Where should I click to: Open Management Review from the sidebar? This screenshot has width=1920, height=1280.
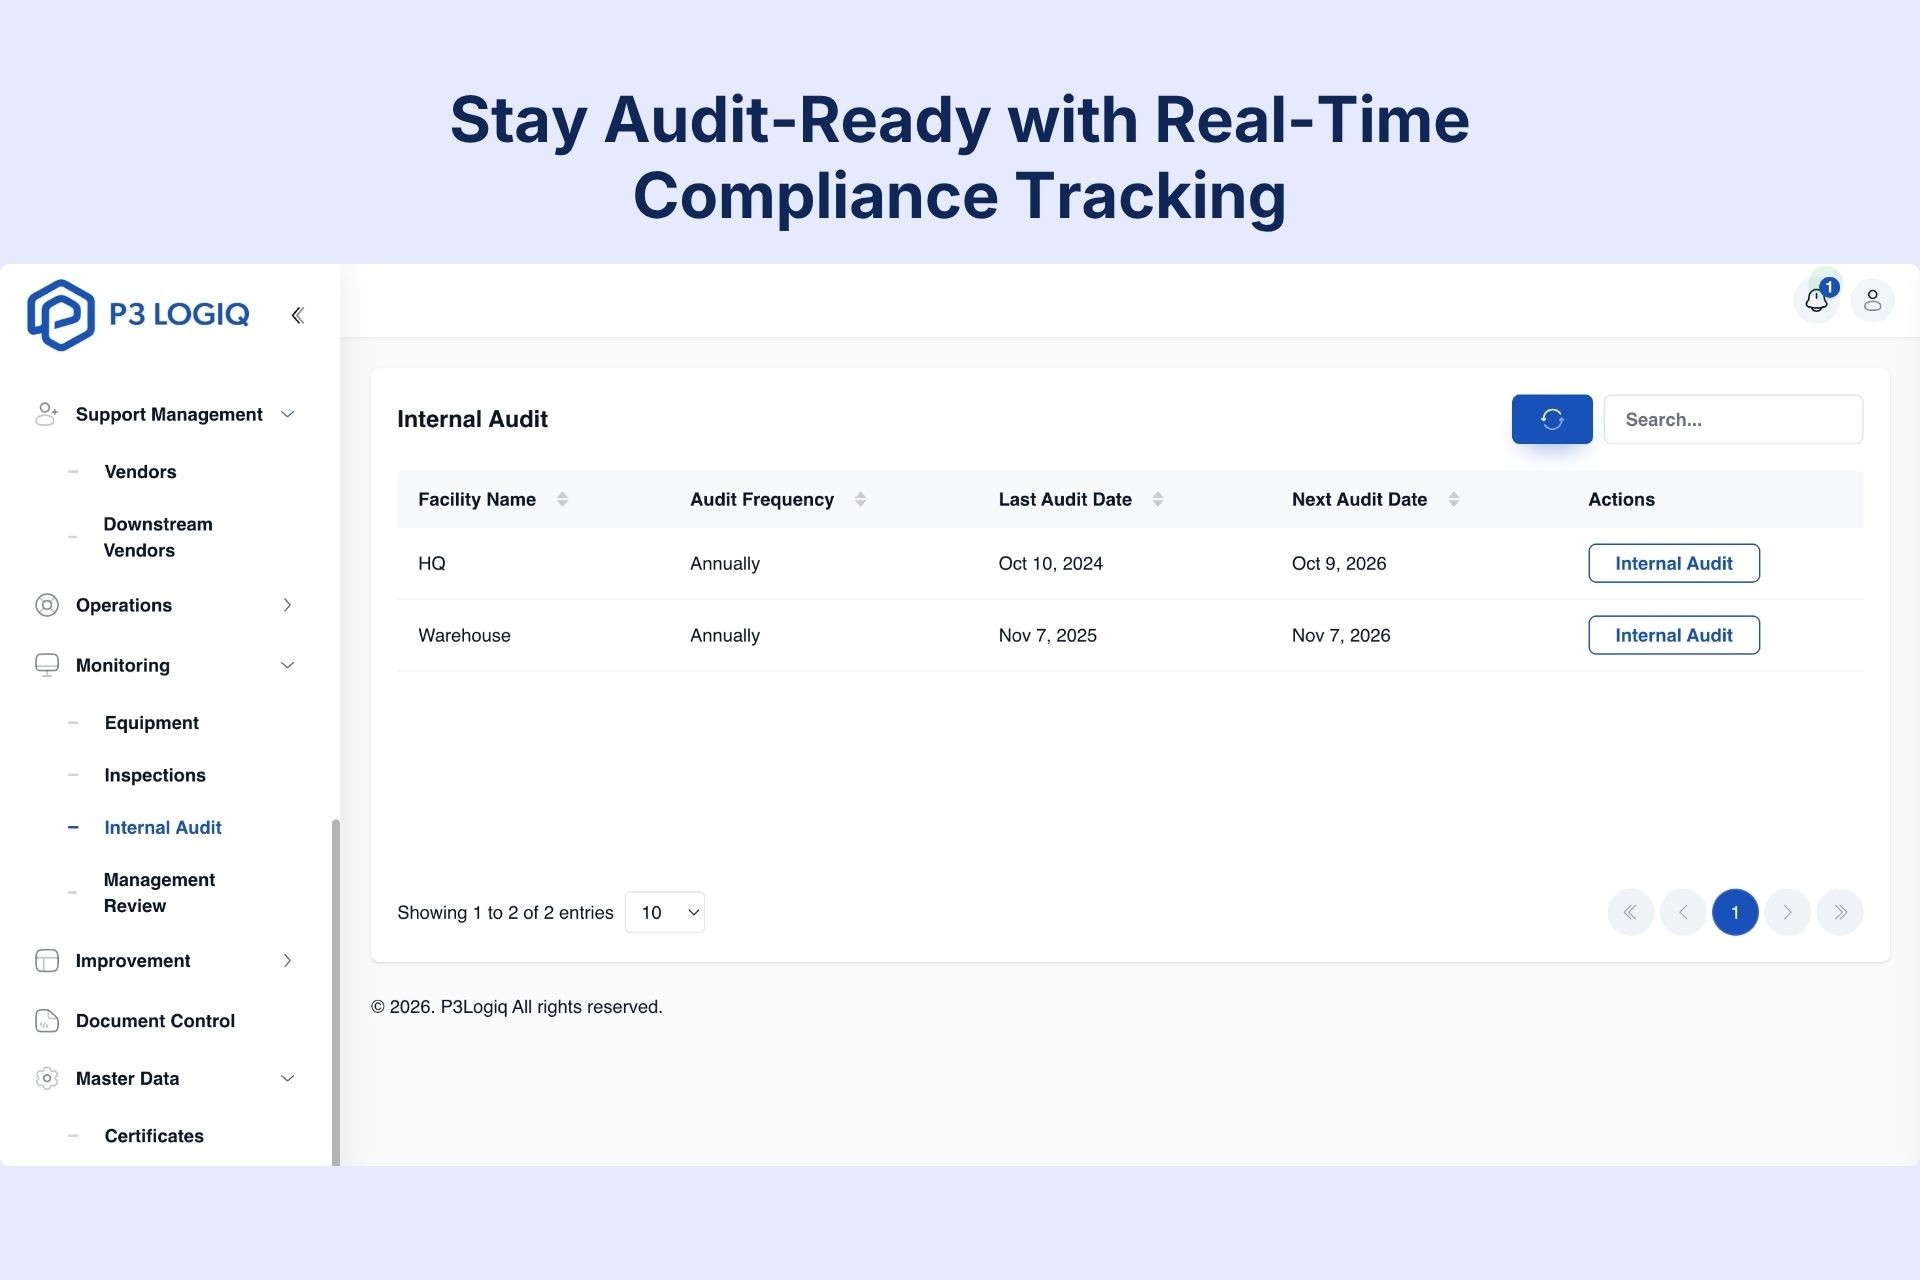[159, 892]
